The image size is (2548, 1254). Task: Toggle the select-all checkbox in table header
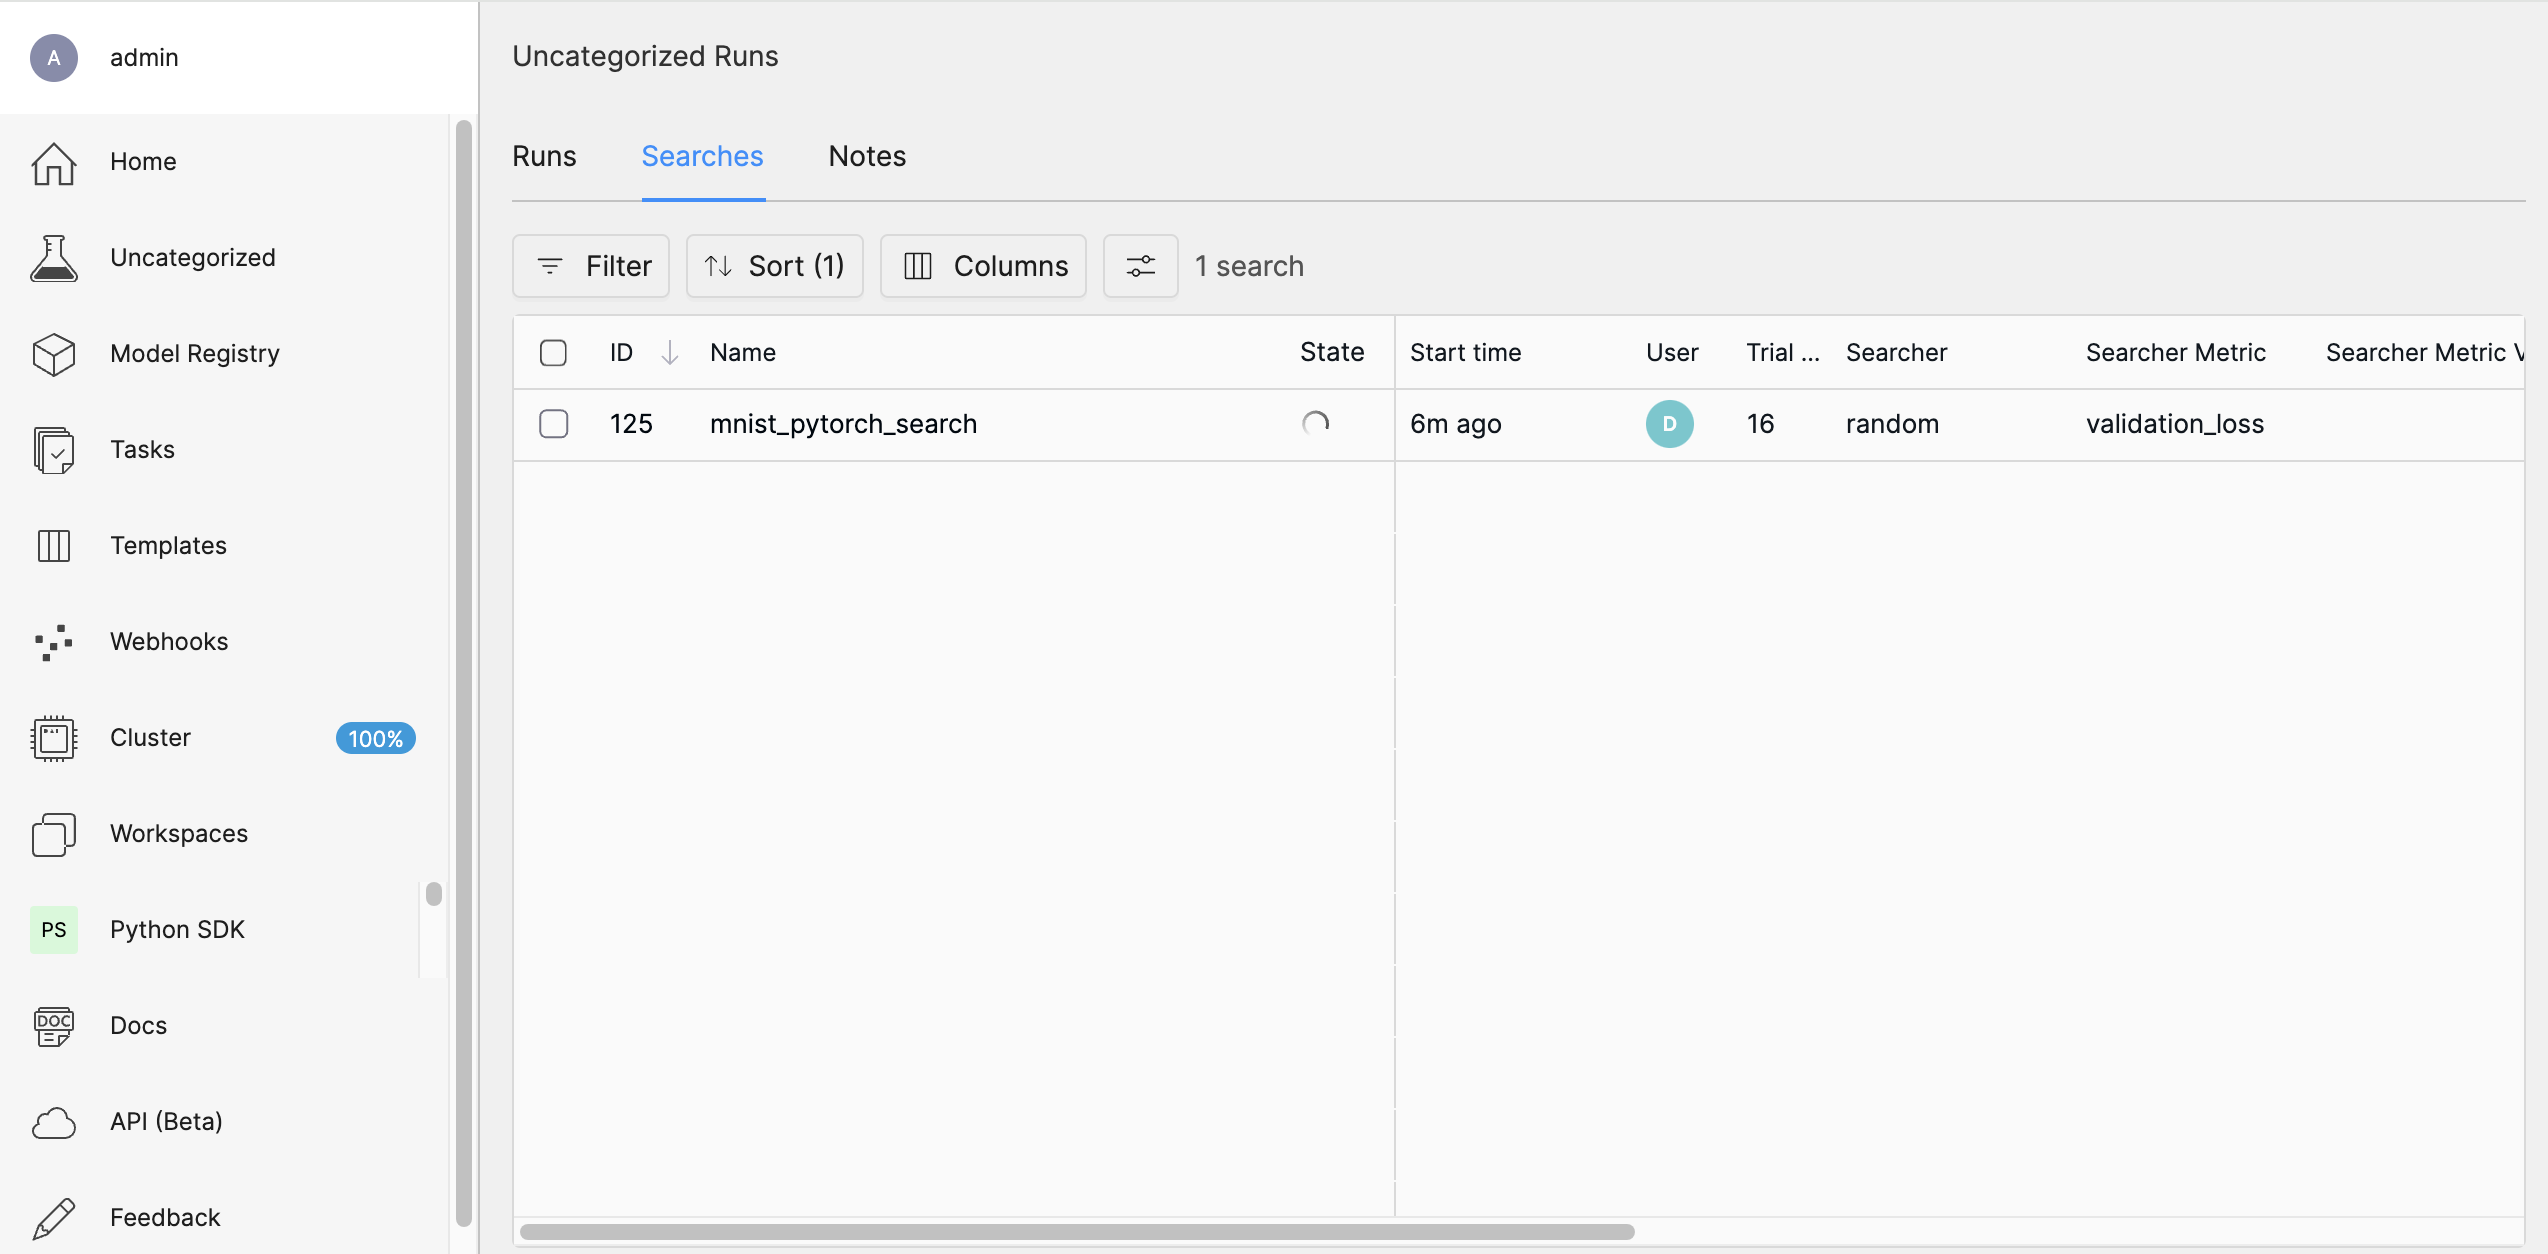tap(554, 353)
